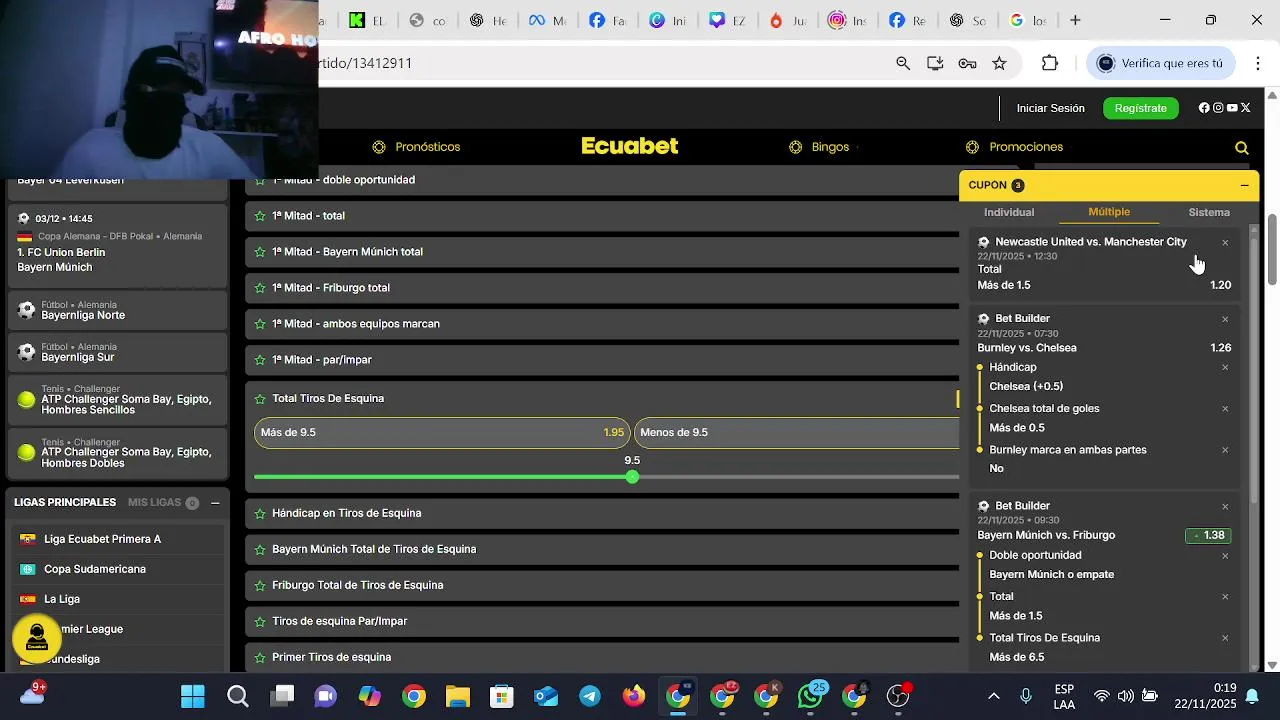Open the Promociones menu
Screen dimensions: 1280x720
[x=1015, y=147]
